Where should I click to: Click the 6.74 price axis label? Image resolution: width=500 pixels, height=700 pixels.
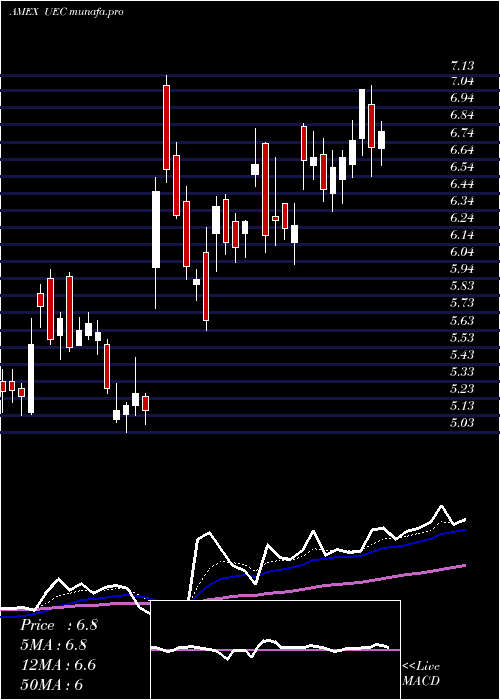pyautogui.click(x=462, y=133)
